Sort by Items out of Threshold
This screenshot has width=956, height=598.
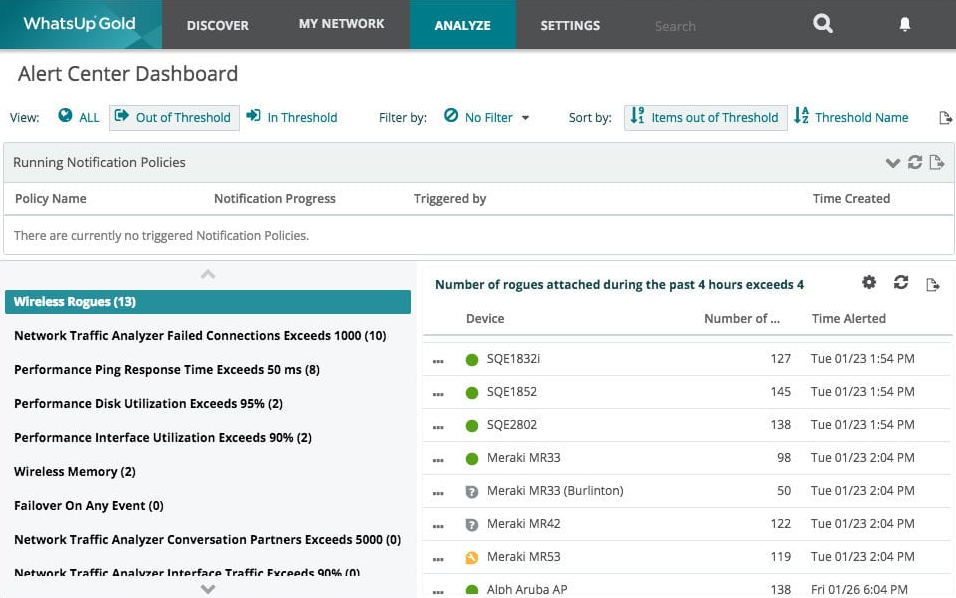pyautogui.click(x=705, y=117)
